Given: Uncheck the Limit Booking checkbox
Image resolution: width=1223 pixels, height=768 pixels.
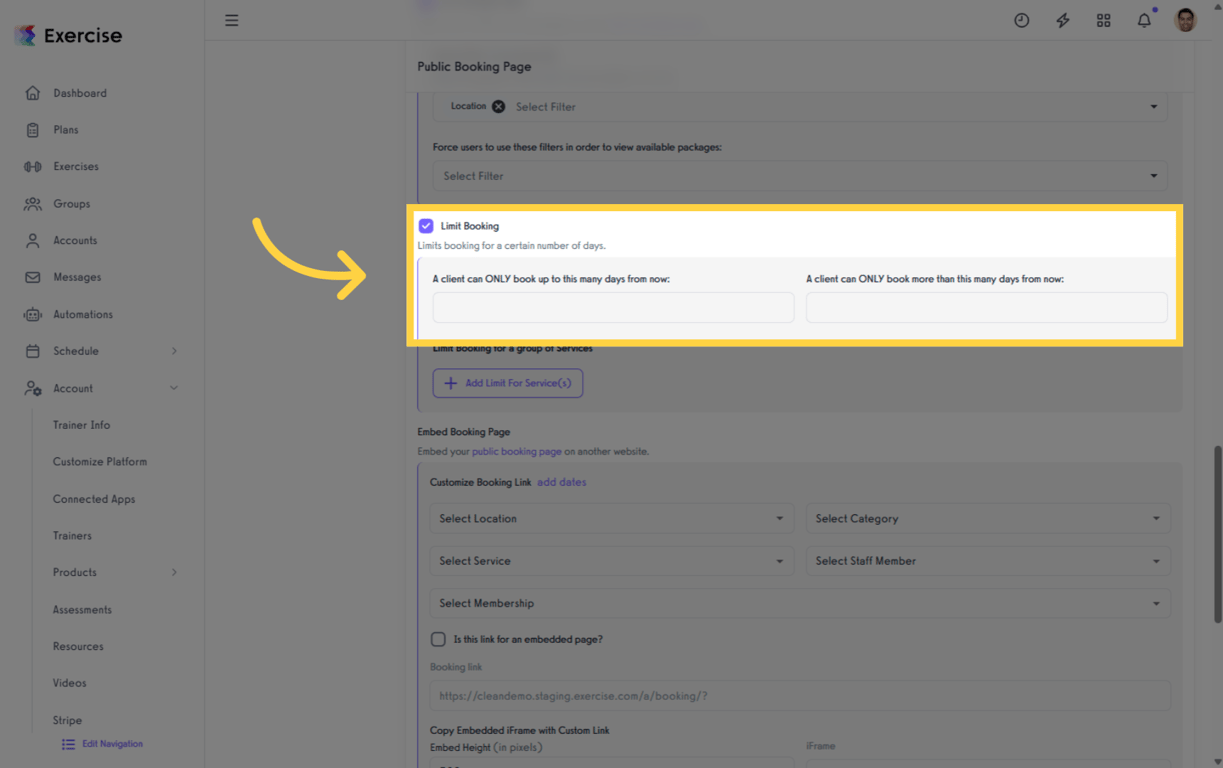Looking at the screenshot, I should pos(426,226).
